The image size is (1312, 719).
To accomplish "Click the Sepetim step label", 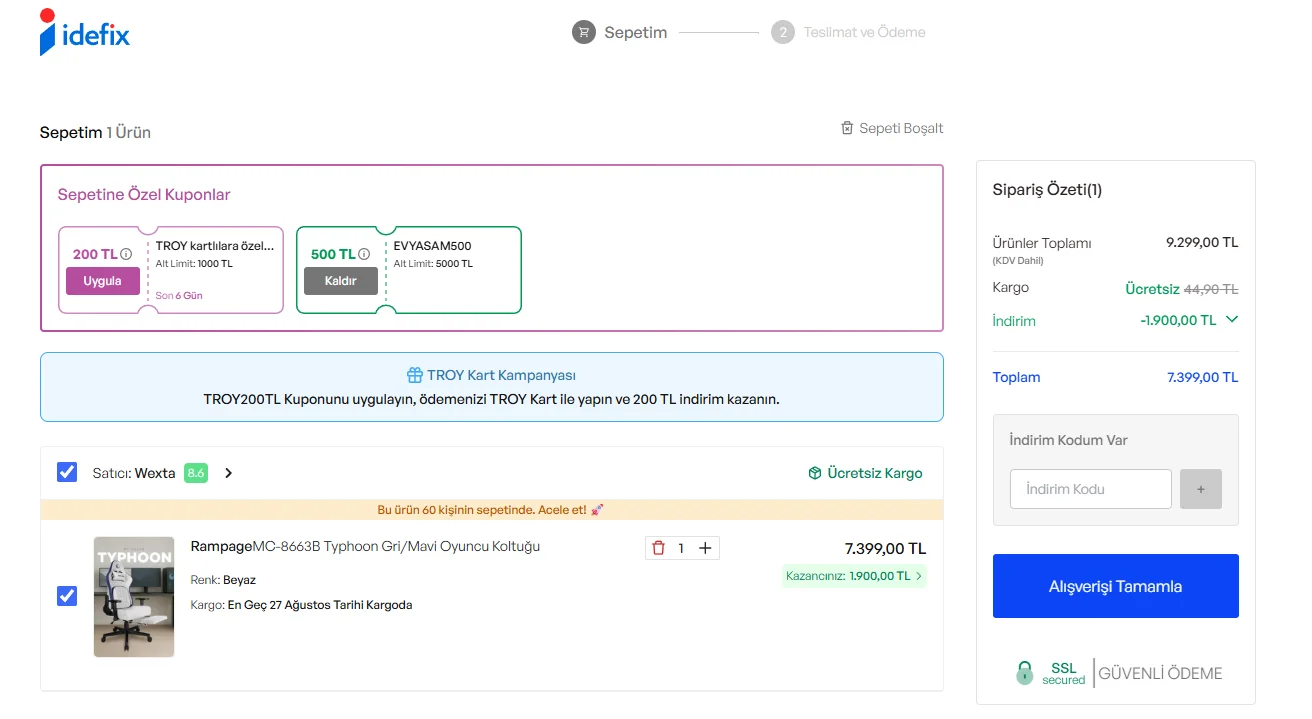I will 636,32.
